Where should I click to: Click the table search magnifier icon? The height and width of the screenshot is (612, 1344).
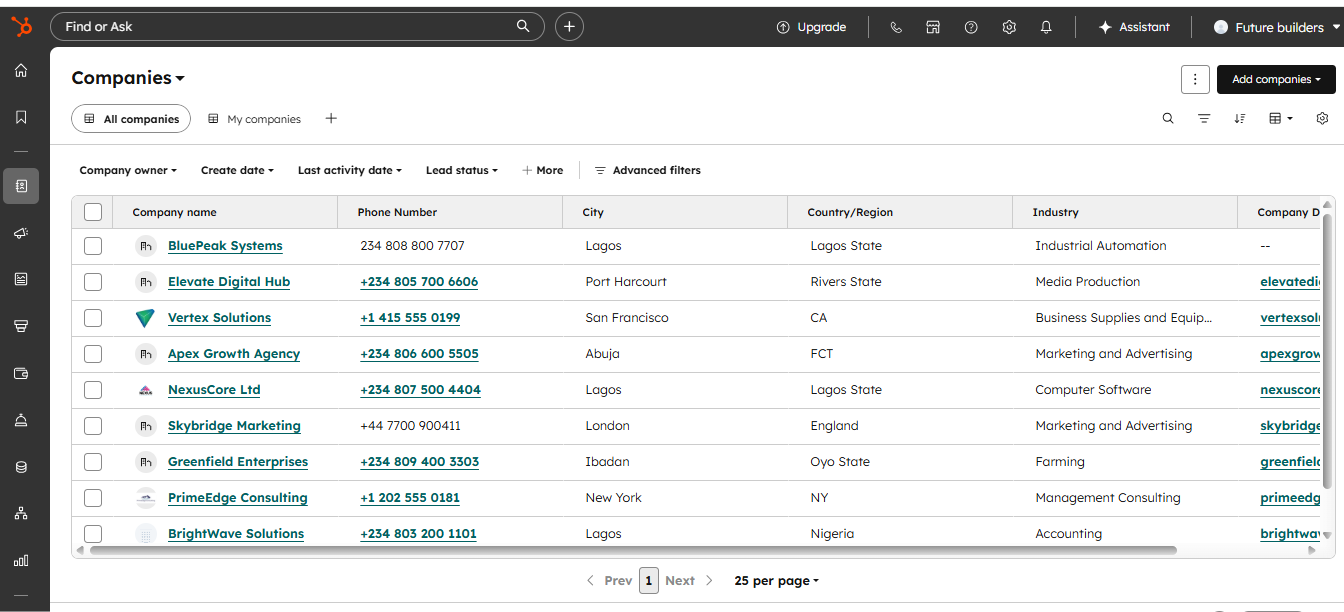click(x=1168, y=118)
